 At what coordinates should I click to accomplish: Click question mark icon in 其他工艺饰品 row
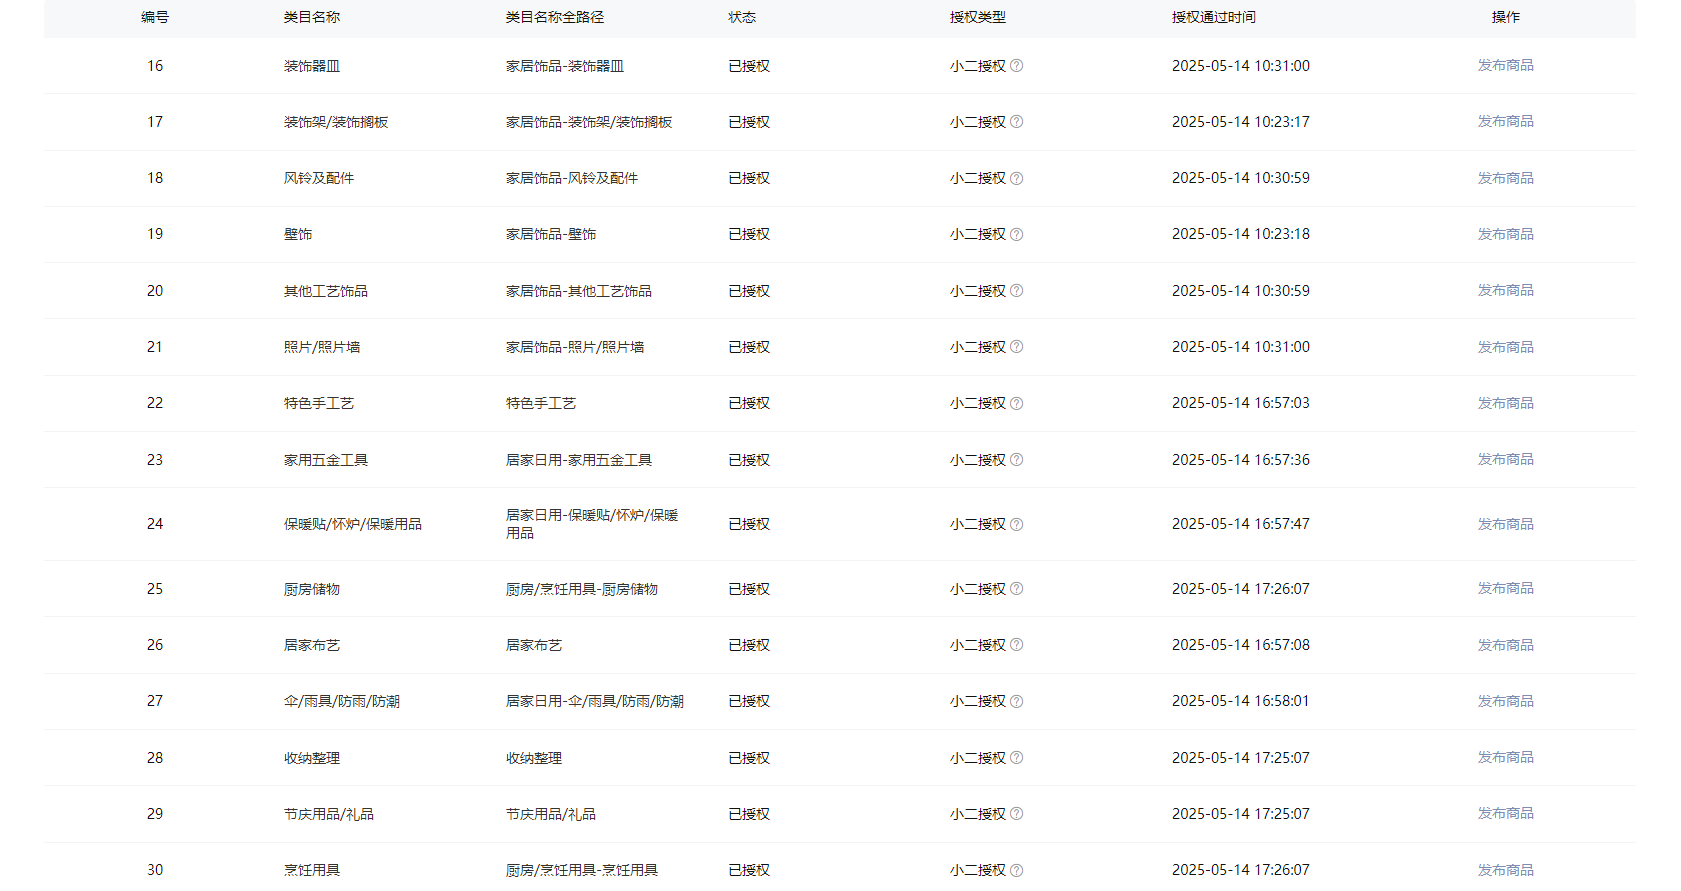(x=1016, y=291)
